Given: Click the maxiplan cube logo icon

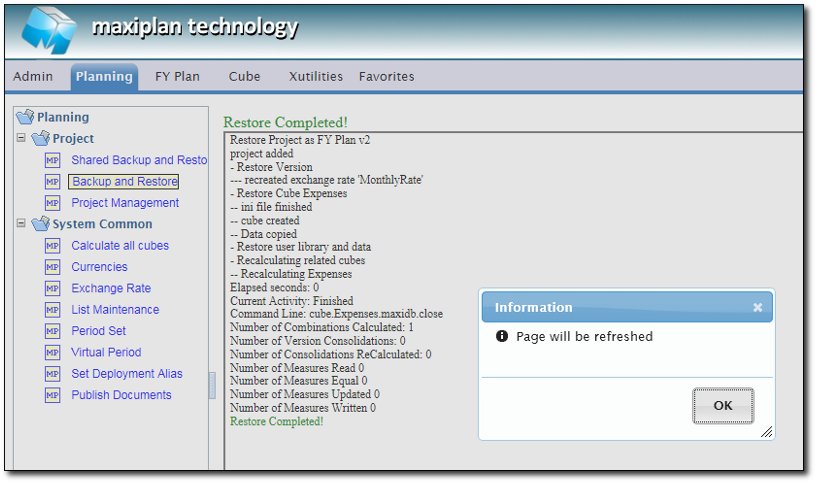Looking at the screenshot, I should [48, 30].
